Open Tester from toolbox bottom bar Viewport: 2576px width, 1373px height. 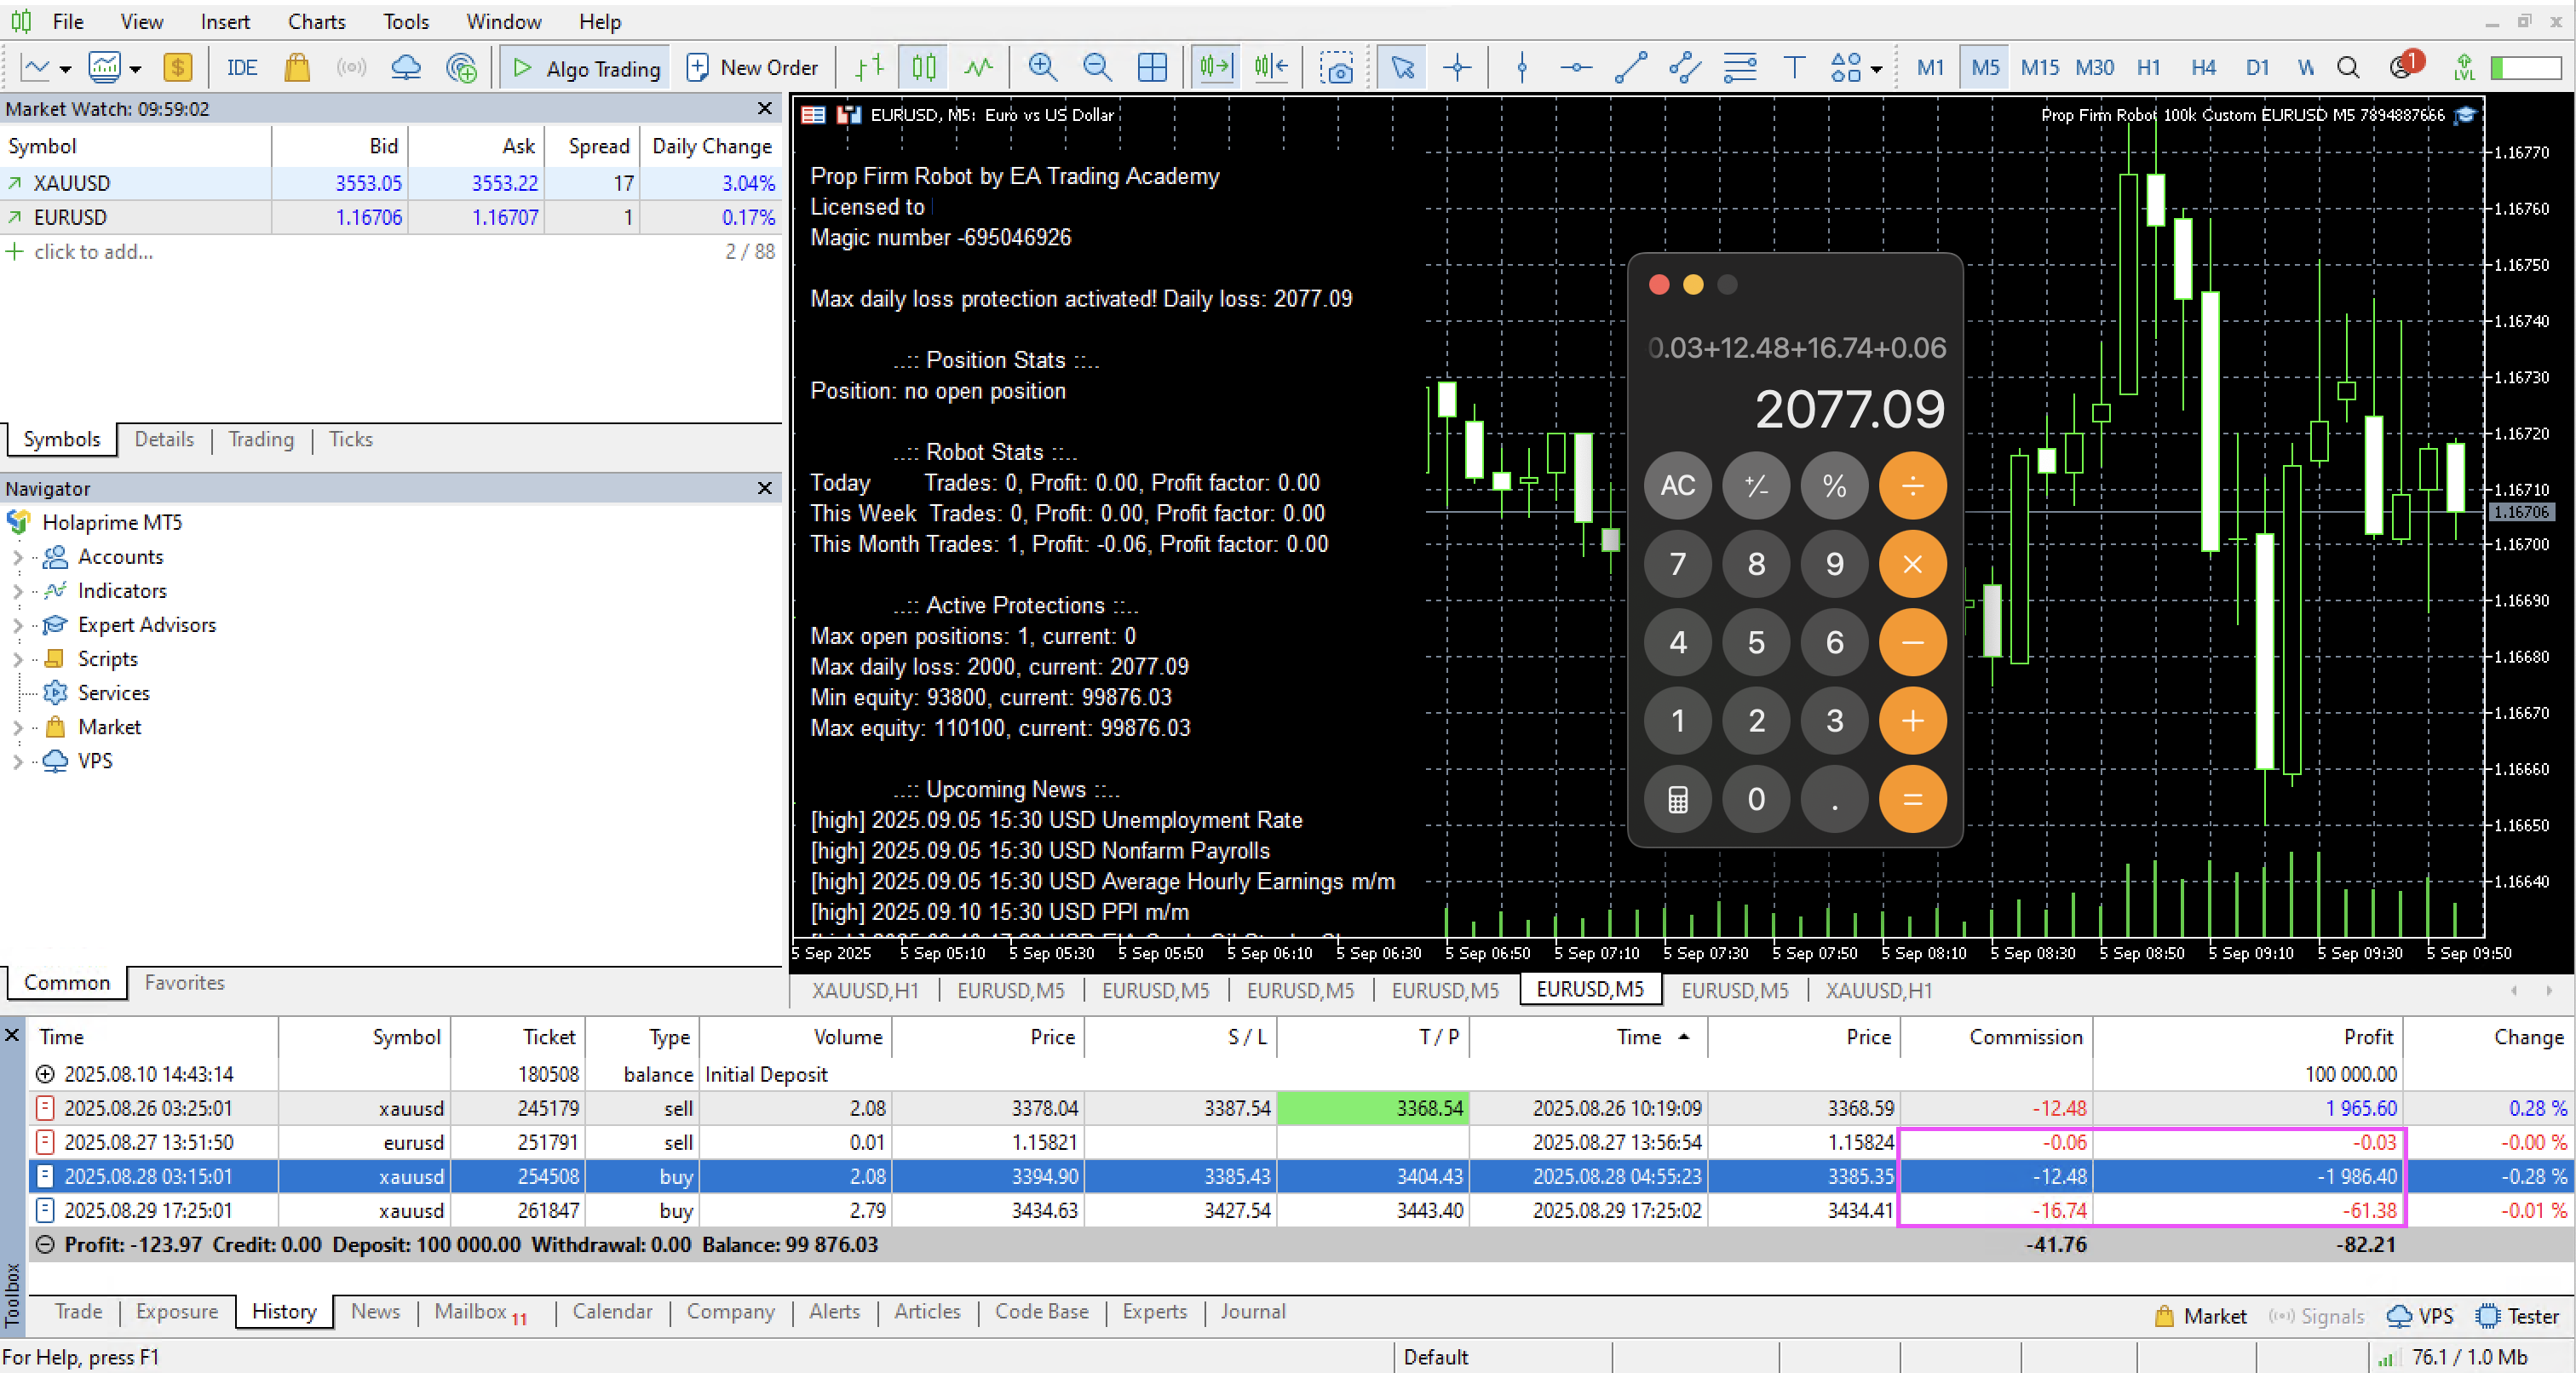(2518, 1316)
